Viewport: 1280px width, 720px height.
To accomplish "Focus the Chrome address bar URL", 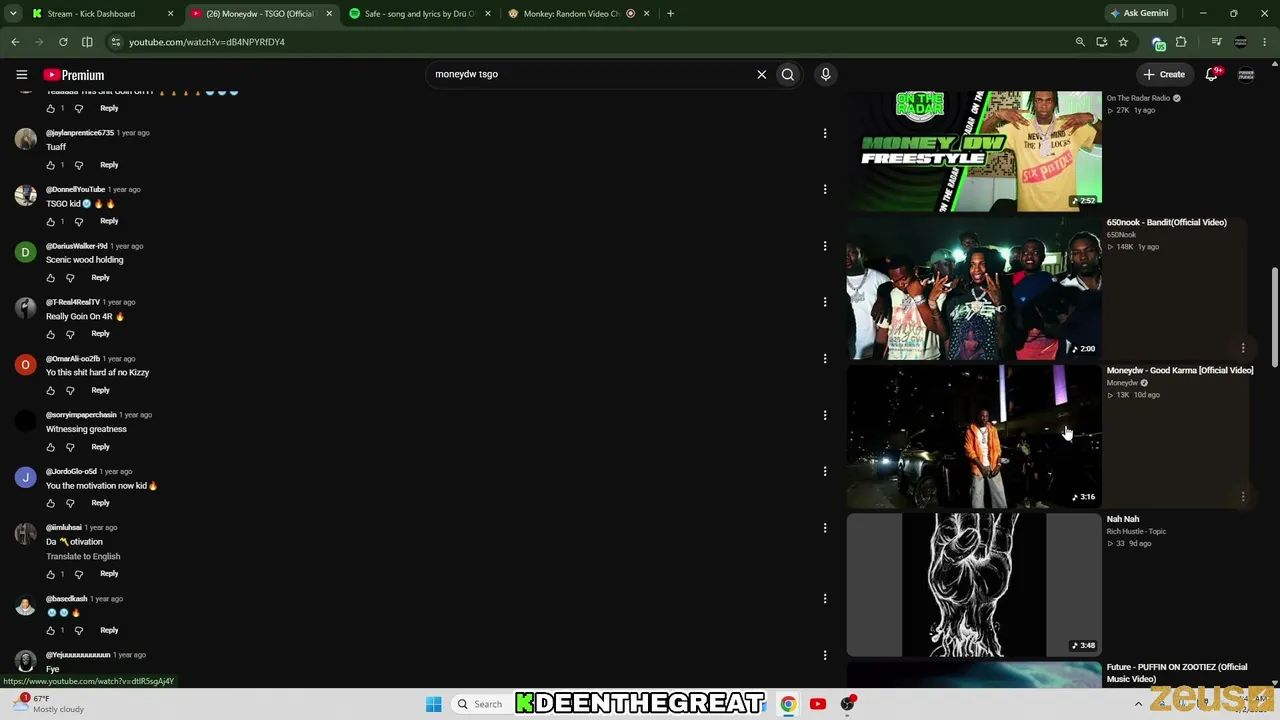I will point(207,42).
